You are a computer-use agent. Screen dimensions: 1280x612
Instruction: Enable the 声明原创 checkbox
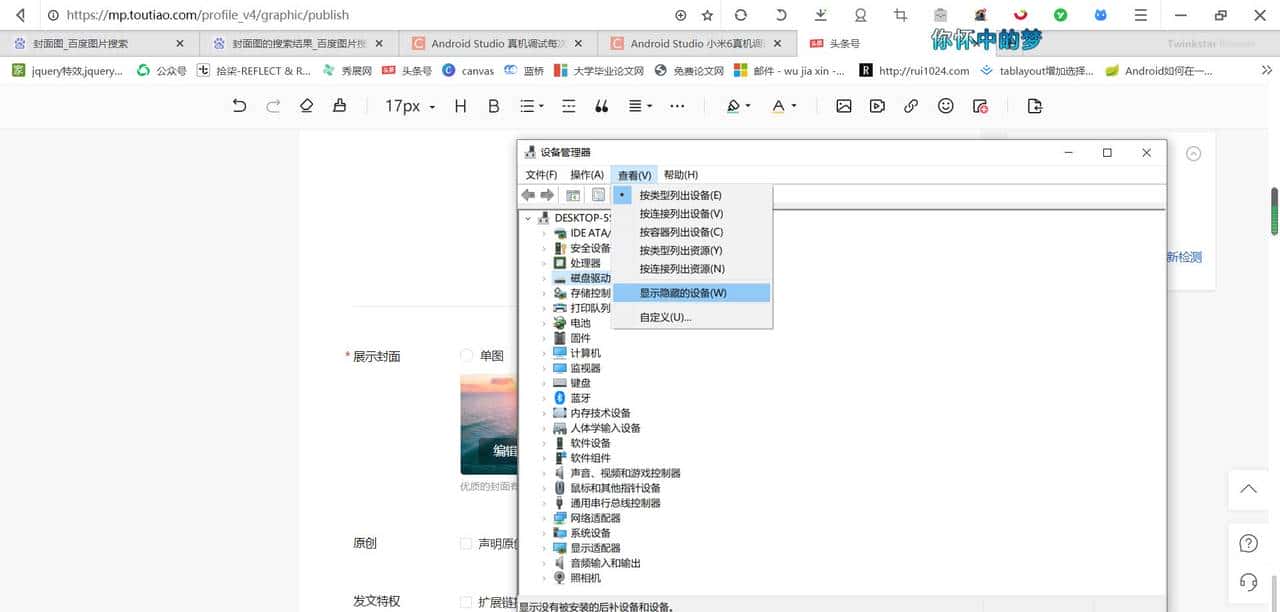466,543
